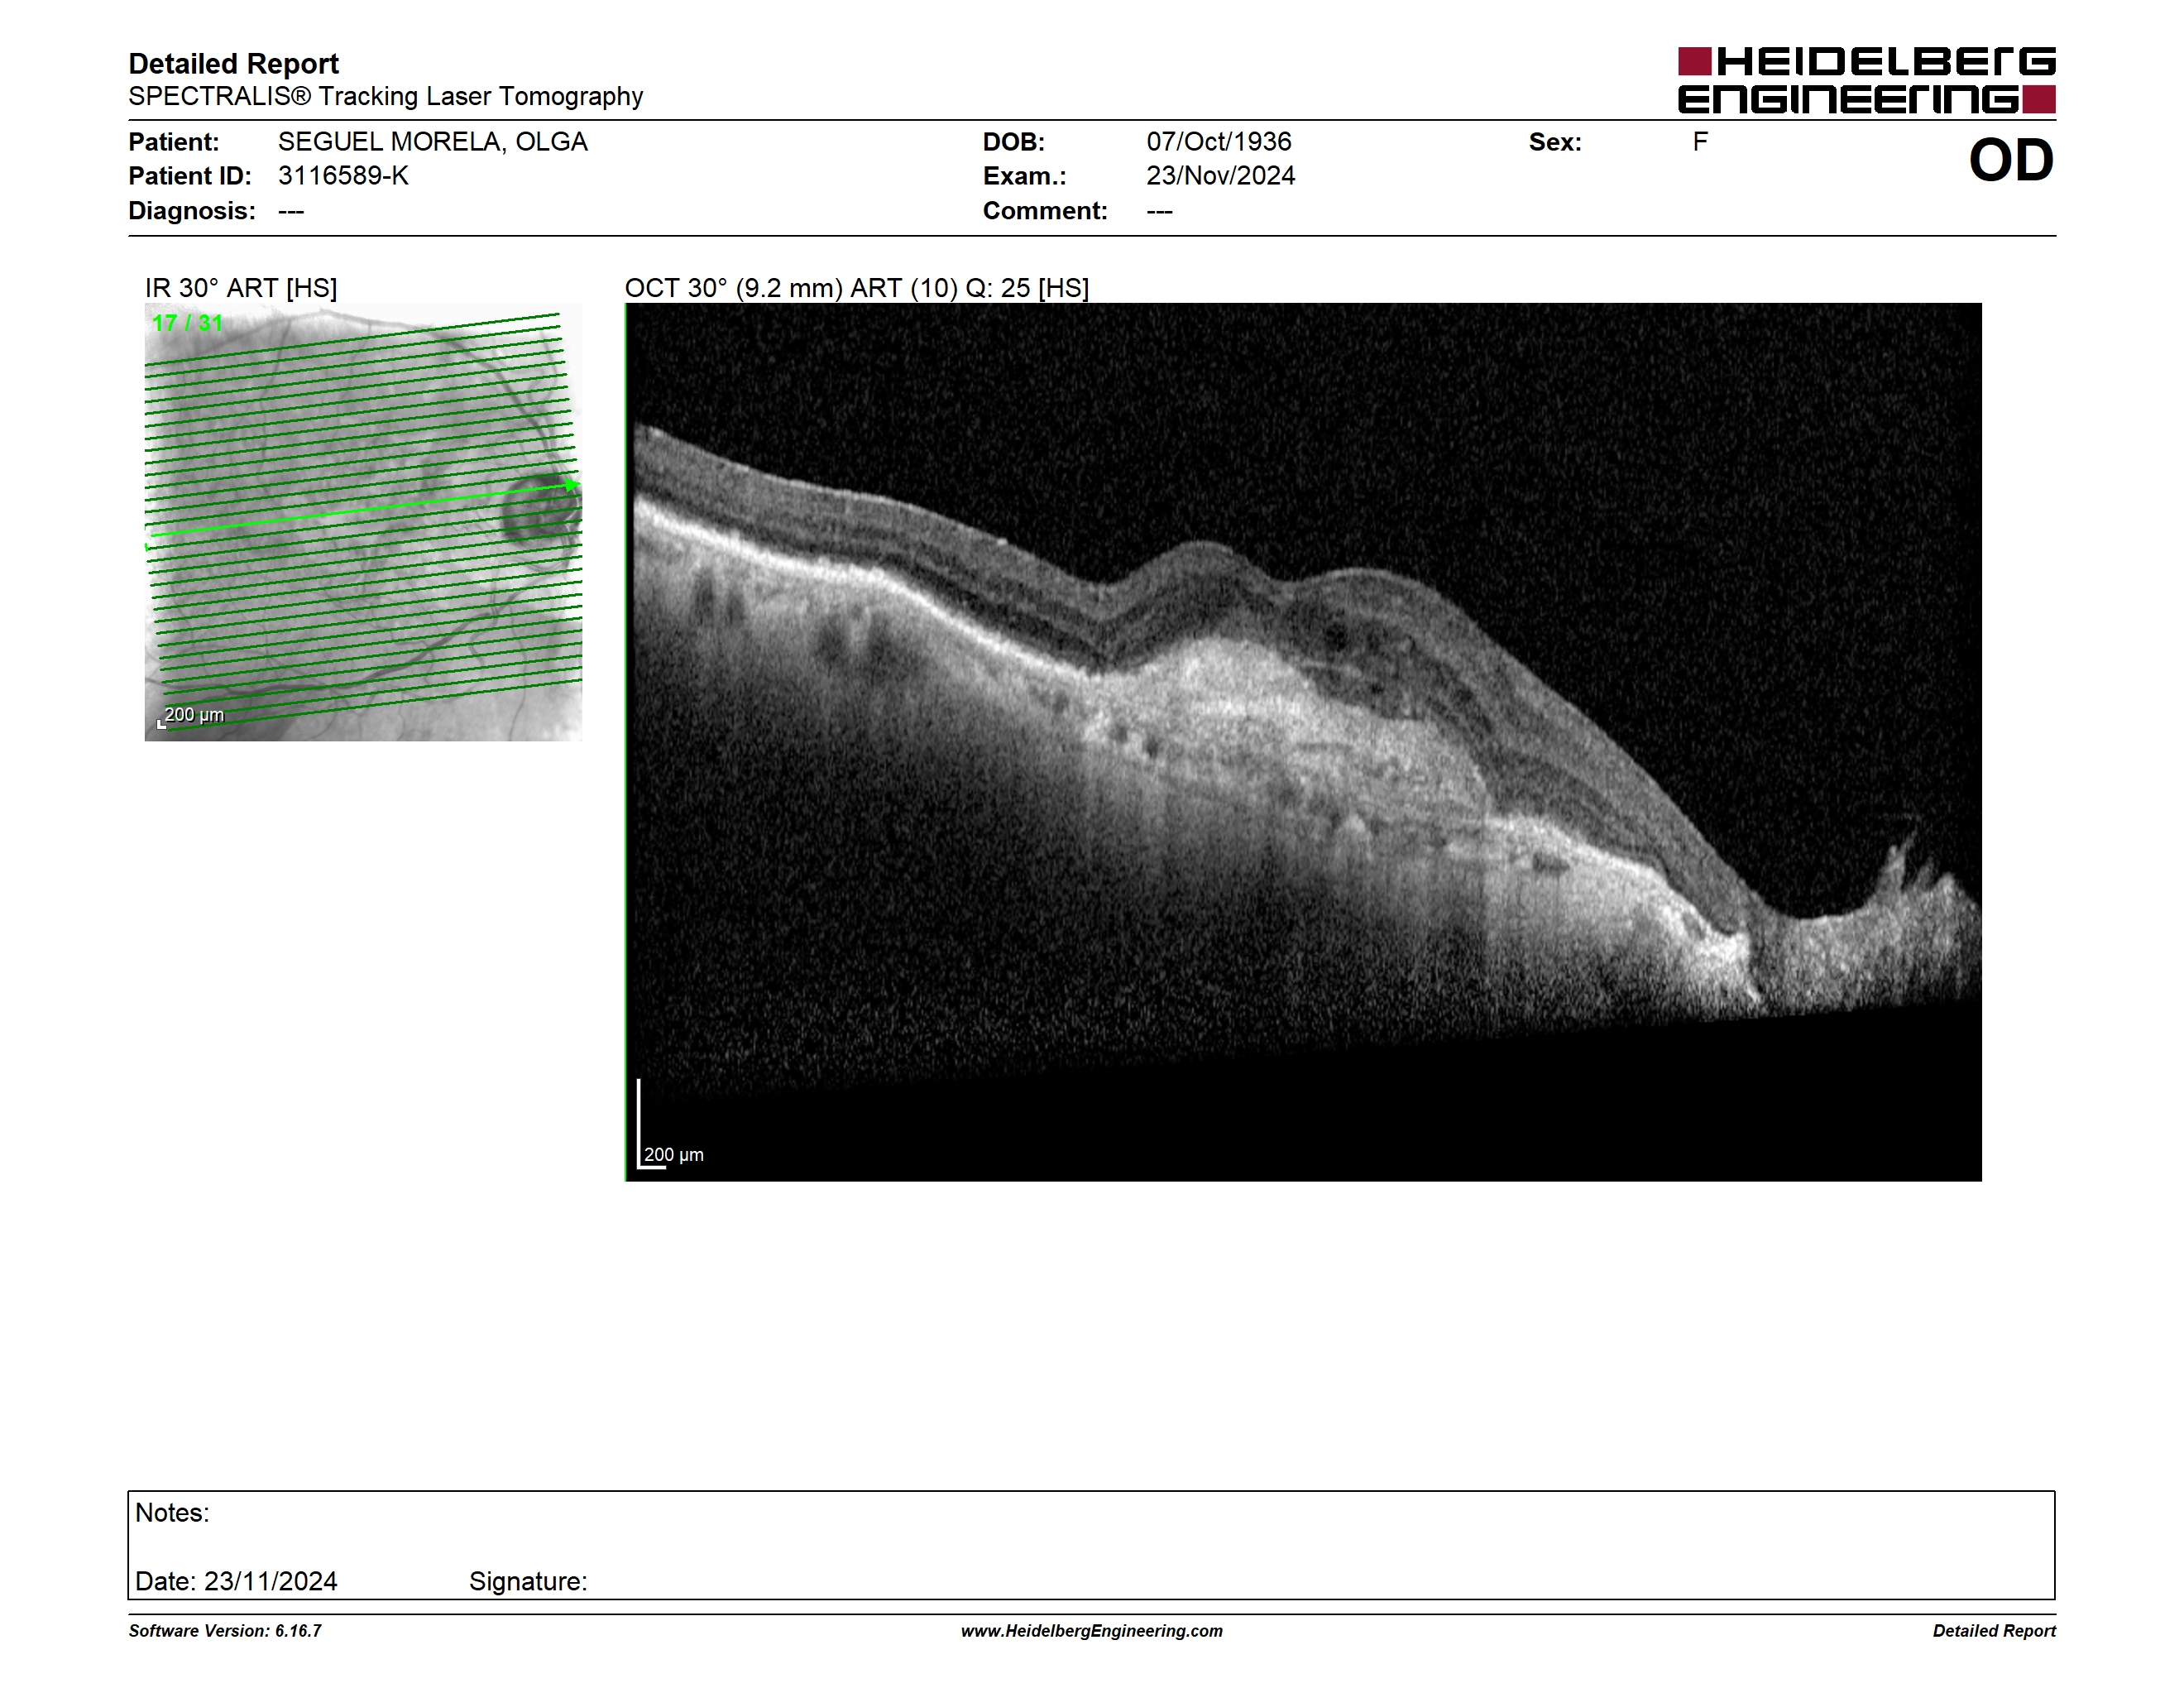Click 'Software Version: 6.16.7' footer
2184x1688 pixels.
pyautogui.click(x=225, y=1631)
